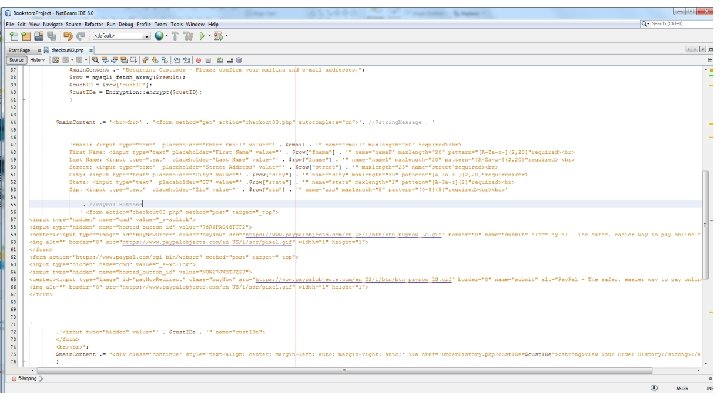Click the Build Project hammer icon

pyautogui.click(x=175, y=36)
